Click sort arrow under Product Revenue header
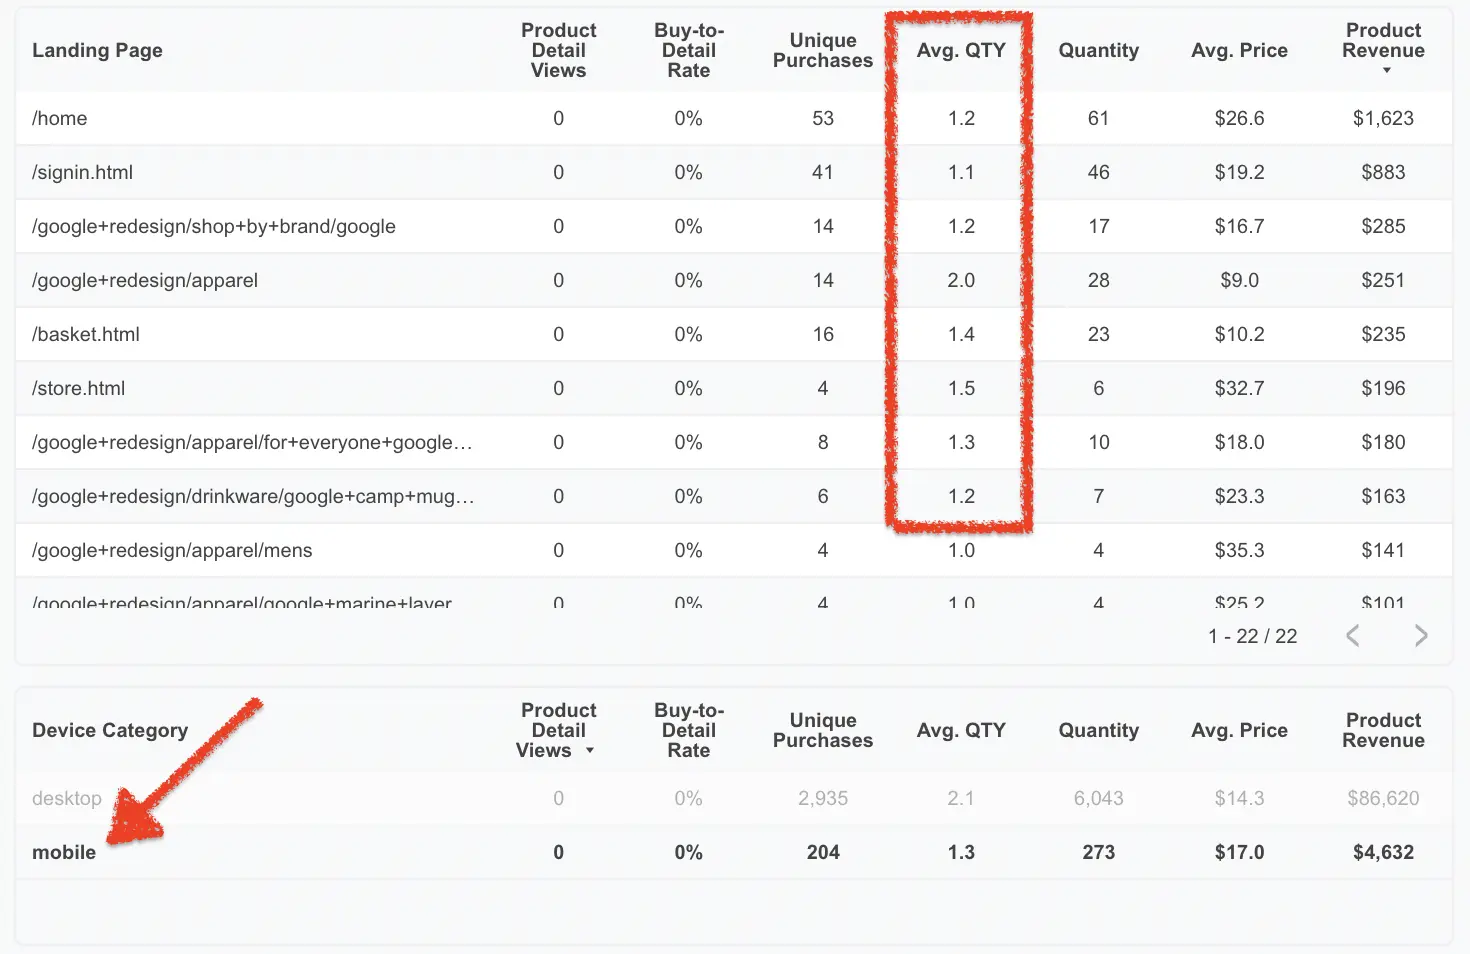The height and width of the screenshot is (954, 1470). coord(1386,71)
